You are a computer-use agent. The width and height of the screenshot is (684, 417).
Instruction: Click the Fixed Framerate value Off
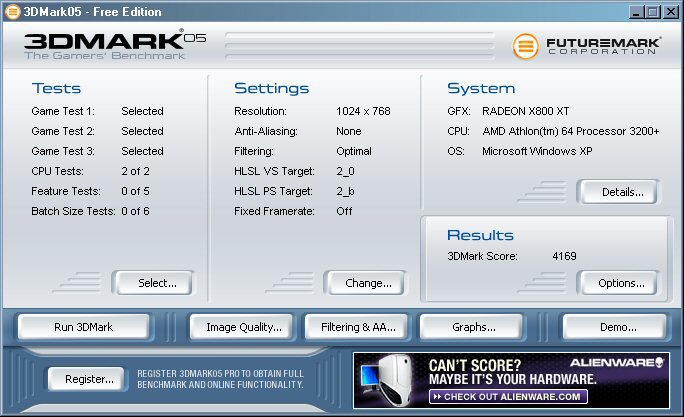pos(344,211)
